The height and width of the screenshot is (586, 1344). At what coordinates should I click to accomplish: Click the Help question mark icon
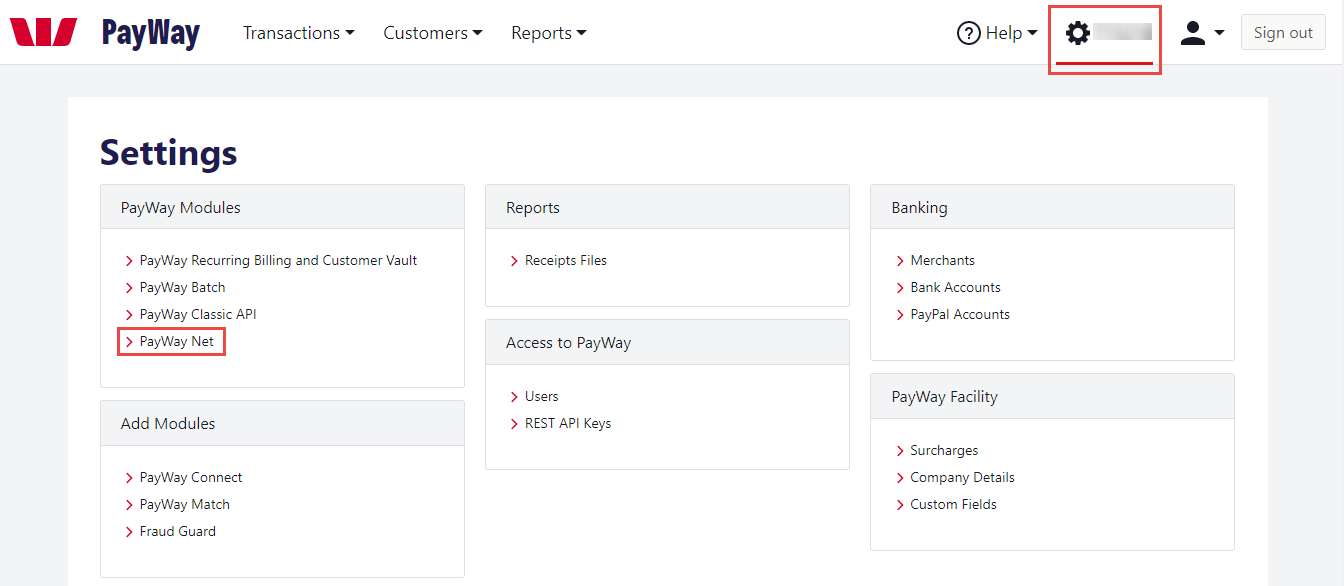[968, 32]
